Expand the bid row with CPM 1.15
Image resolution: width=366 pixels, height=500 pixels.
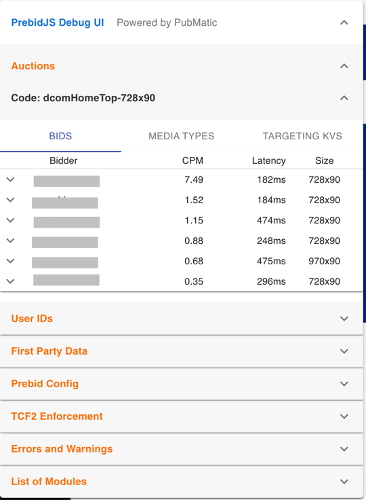(x=11, y=220)
